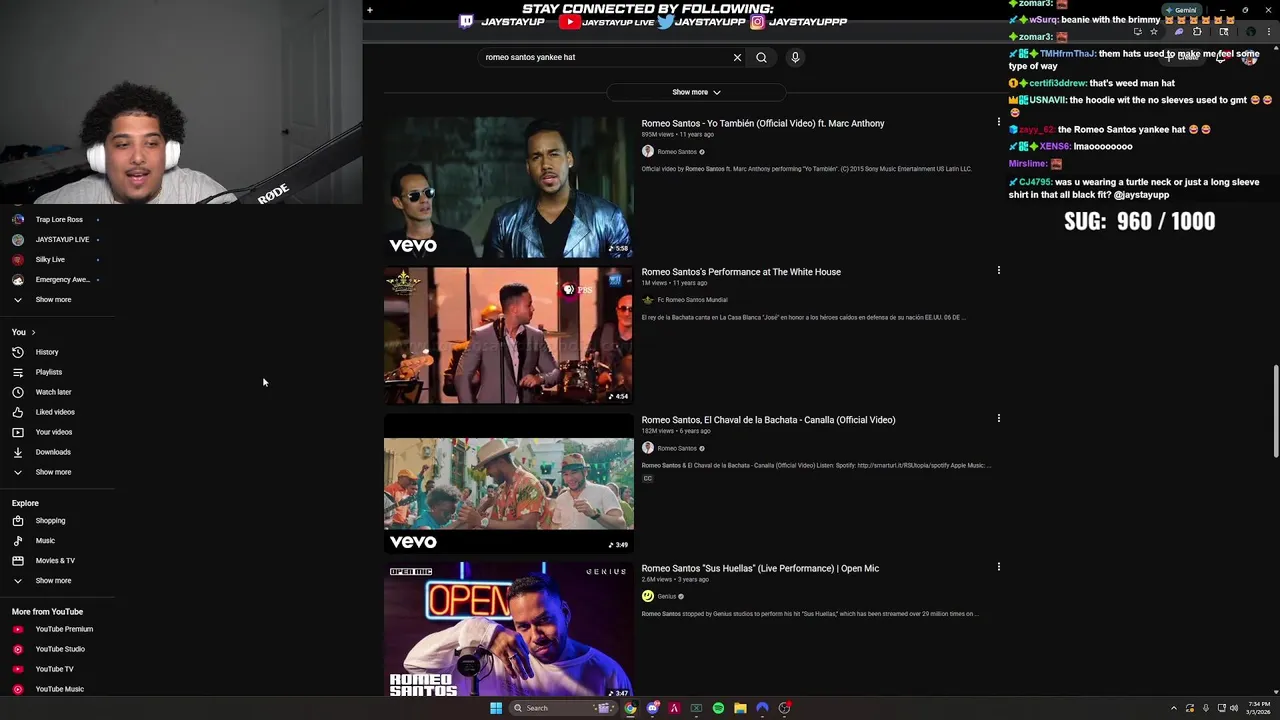Screen dimensions: 1280x720
Task: Open Chrome's three-dot menu
Action: [1269, 31]
